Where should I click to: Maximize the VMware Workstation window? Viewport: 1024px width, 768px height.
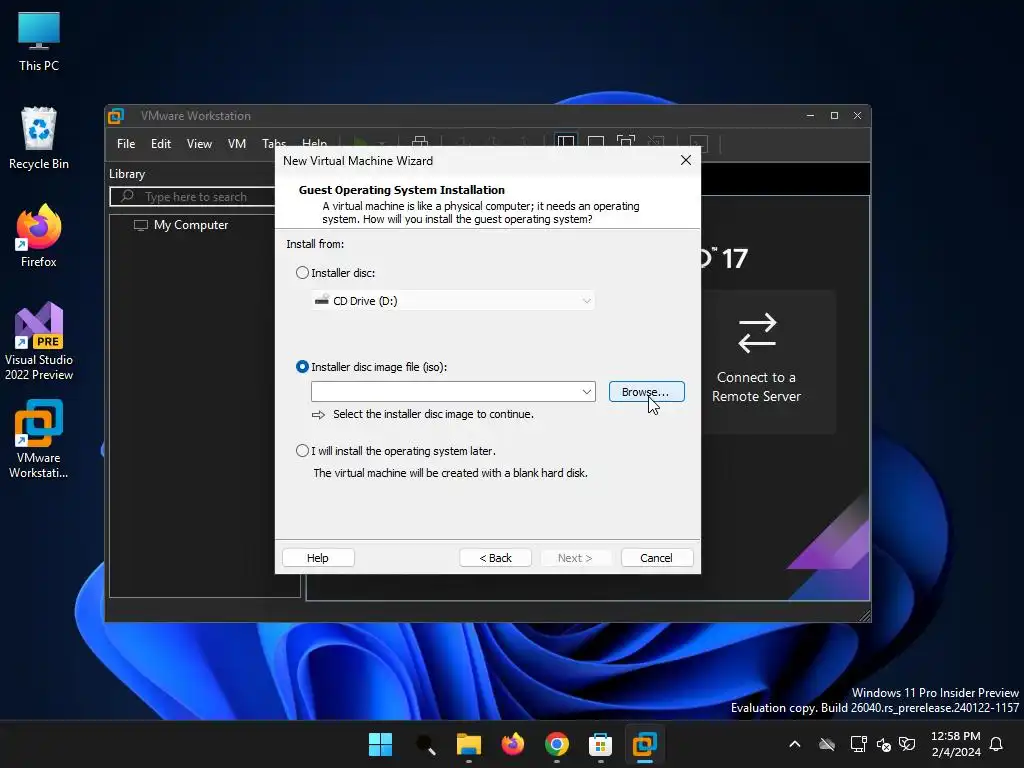[834, 116]
